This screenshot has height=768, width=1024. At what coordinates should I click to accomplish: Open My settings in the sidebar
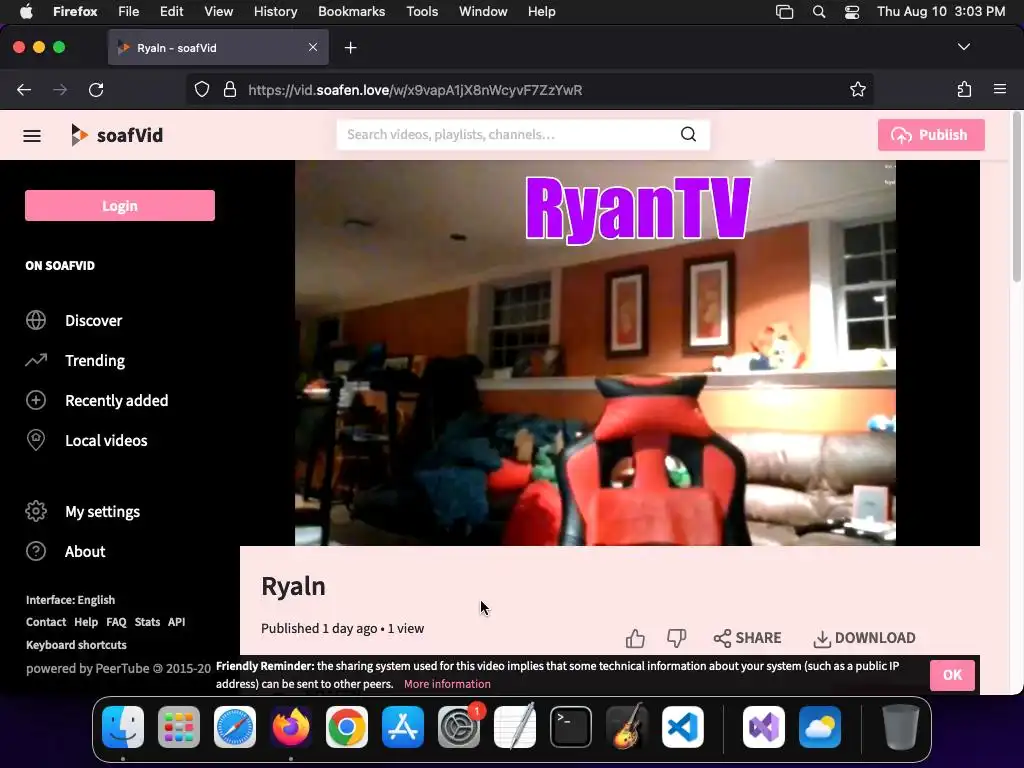(103, 511)
